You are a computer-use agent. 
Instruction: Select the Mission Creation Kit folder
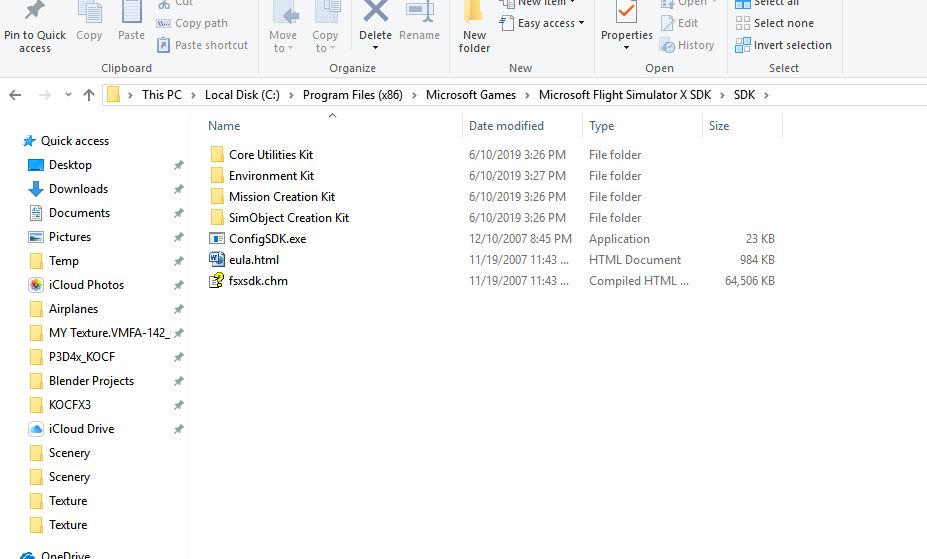pyautogui.click(x=282, y=197)
